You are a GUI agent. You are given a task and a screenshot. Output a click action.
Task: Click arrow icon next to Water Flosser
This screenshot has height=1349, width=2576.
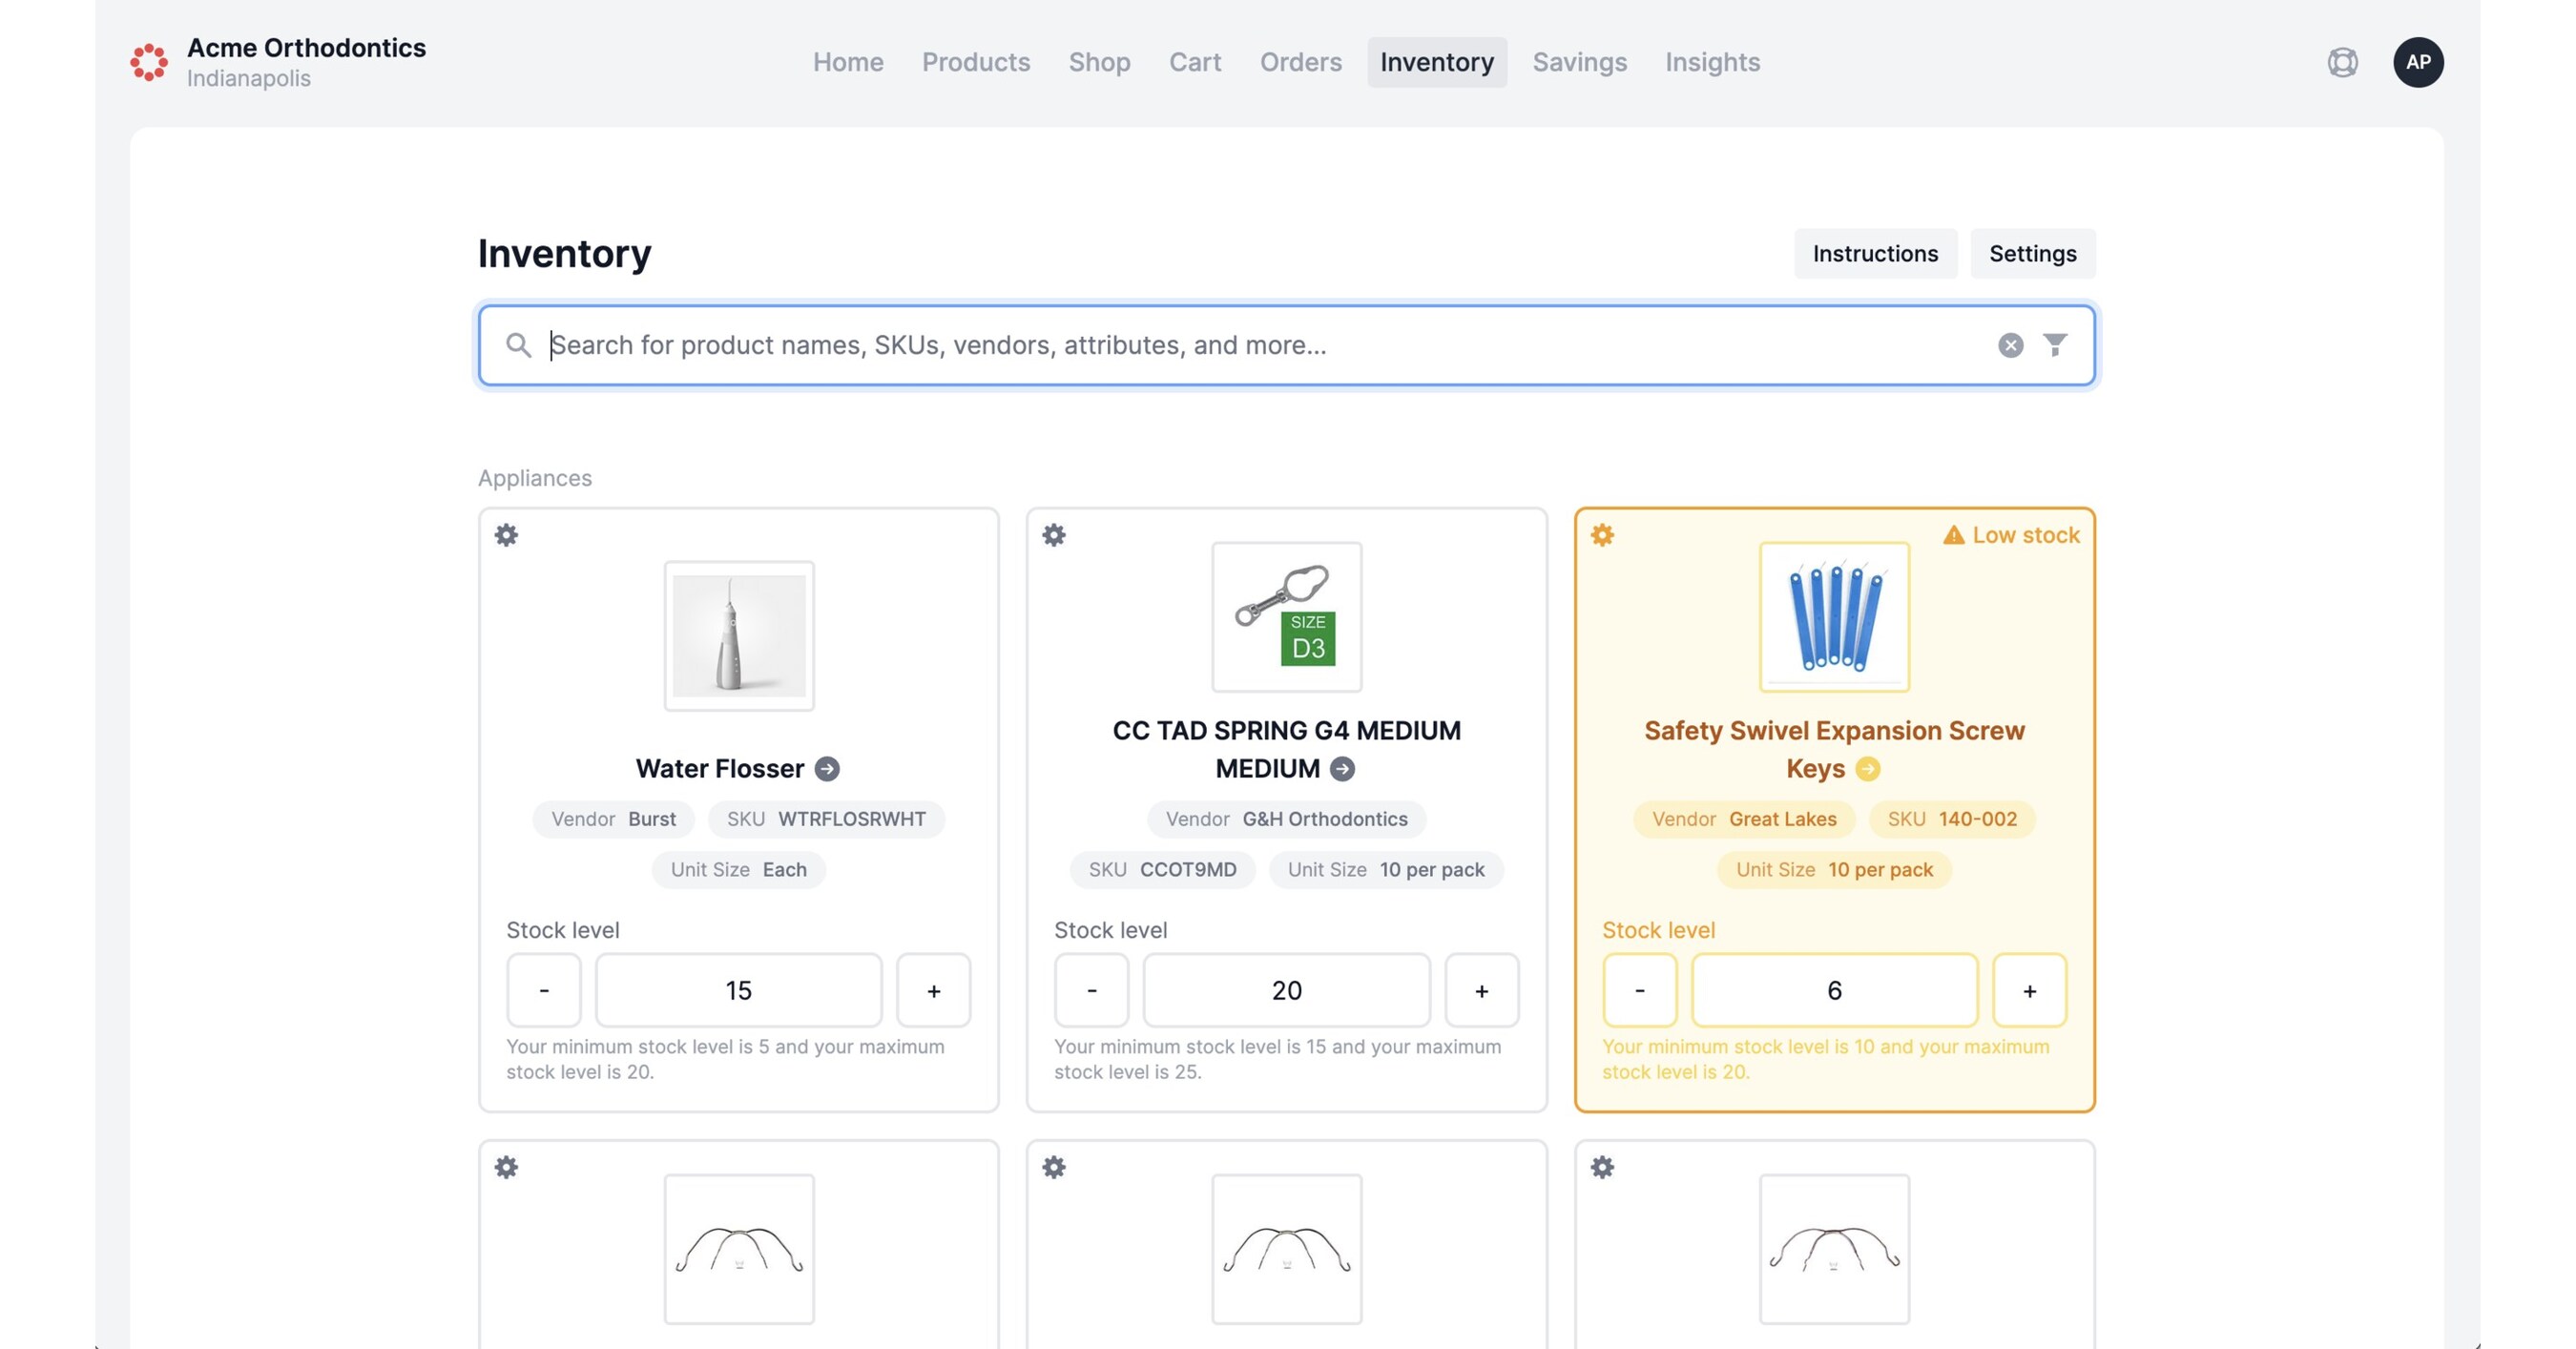(x=827, y=769)
